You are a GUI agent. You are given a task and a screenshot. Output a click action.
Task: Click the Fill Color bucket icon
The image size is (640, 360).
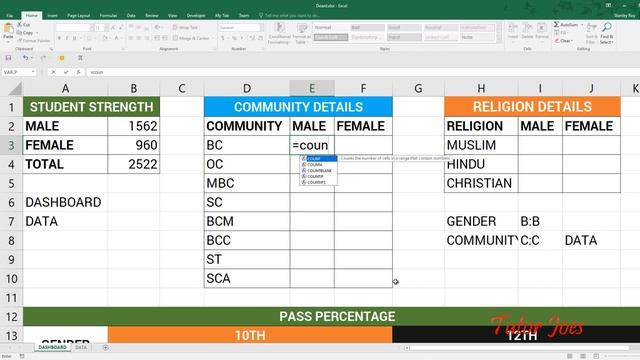point(104,38)
